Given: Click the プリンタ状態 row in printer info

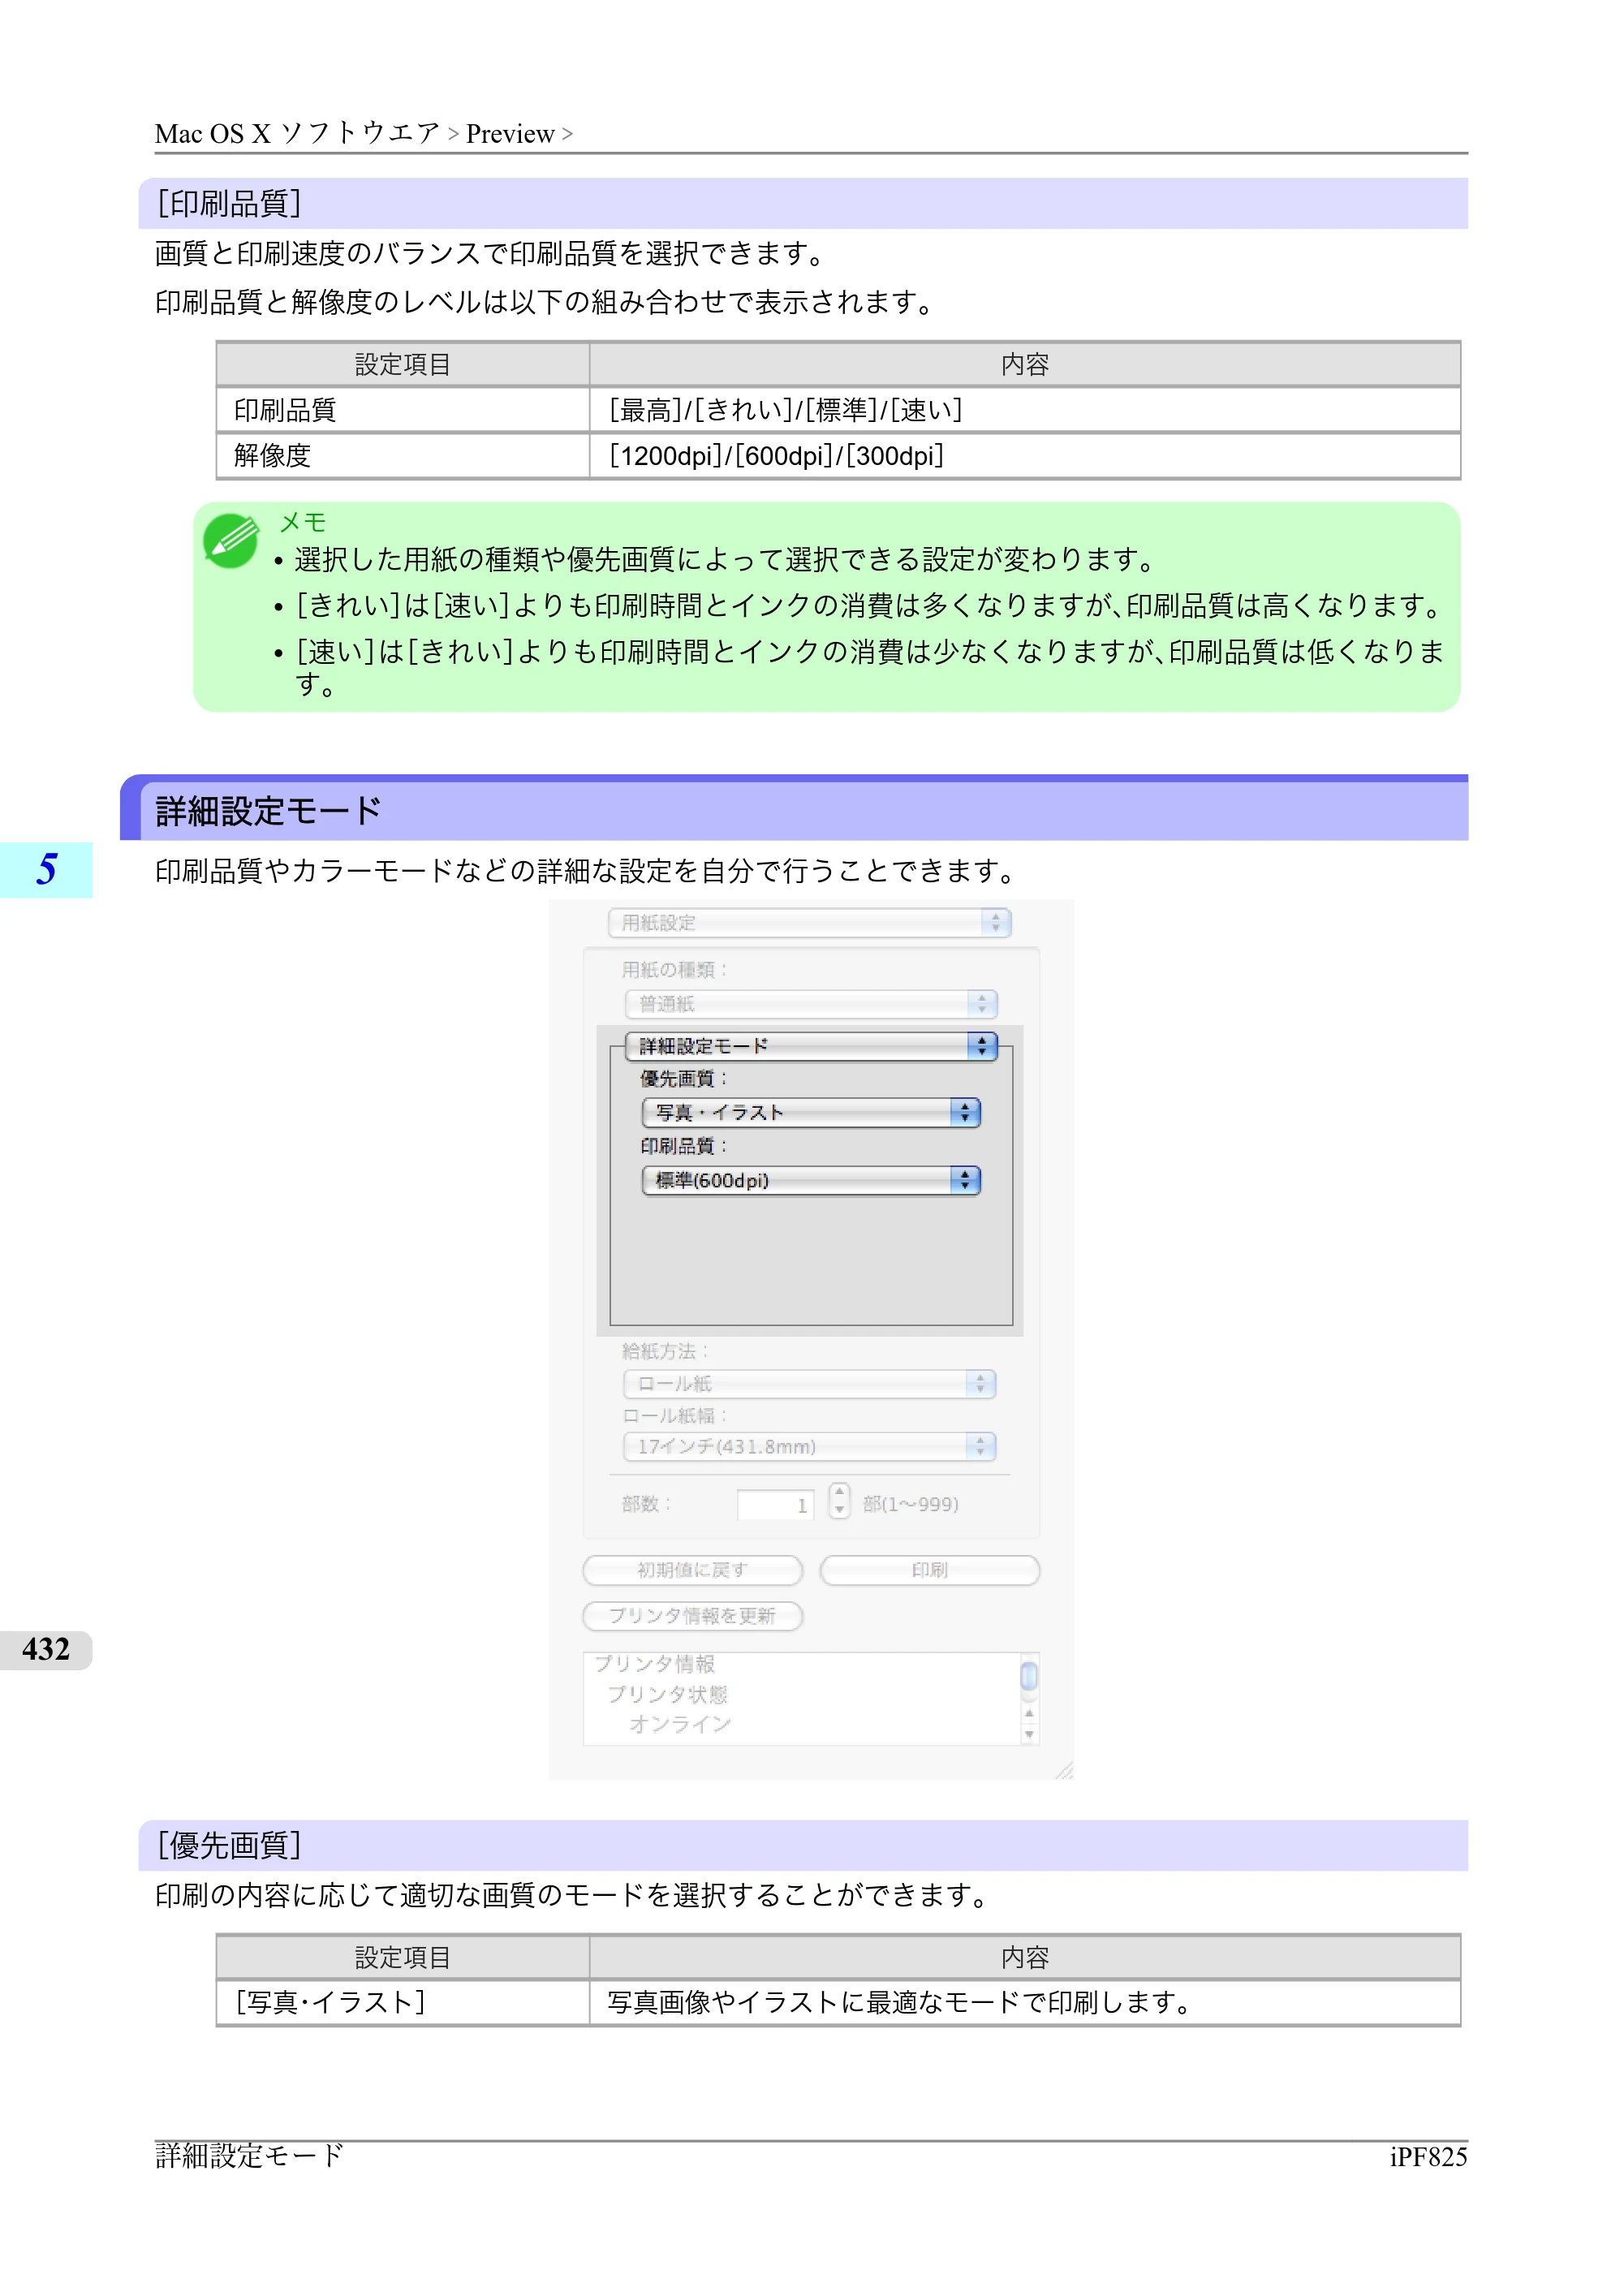Looking at the screenshot, I should [667, 1694].
